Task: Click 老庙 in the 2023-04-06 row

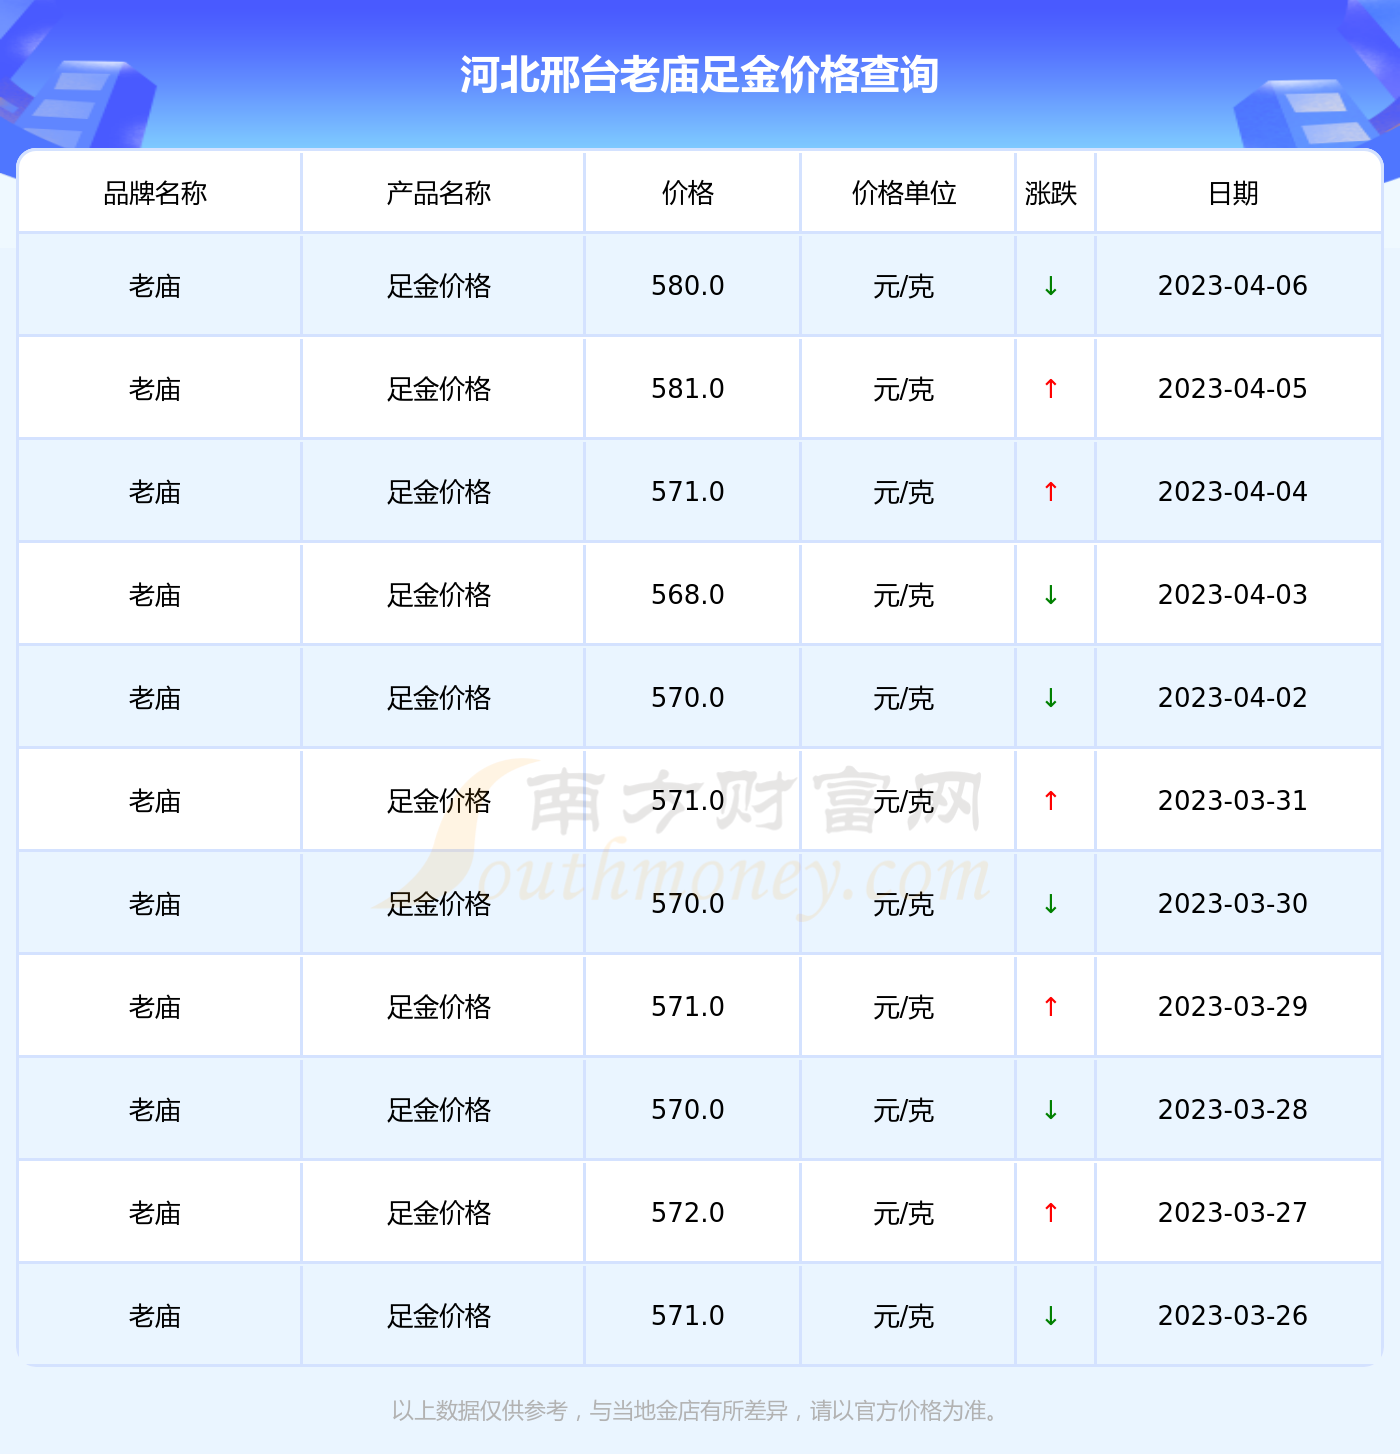Action: click(155, 286)
